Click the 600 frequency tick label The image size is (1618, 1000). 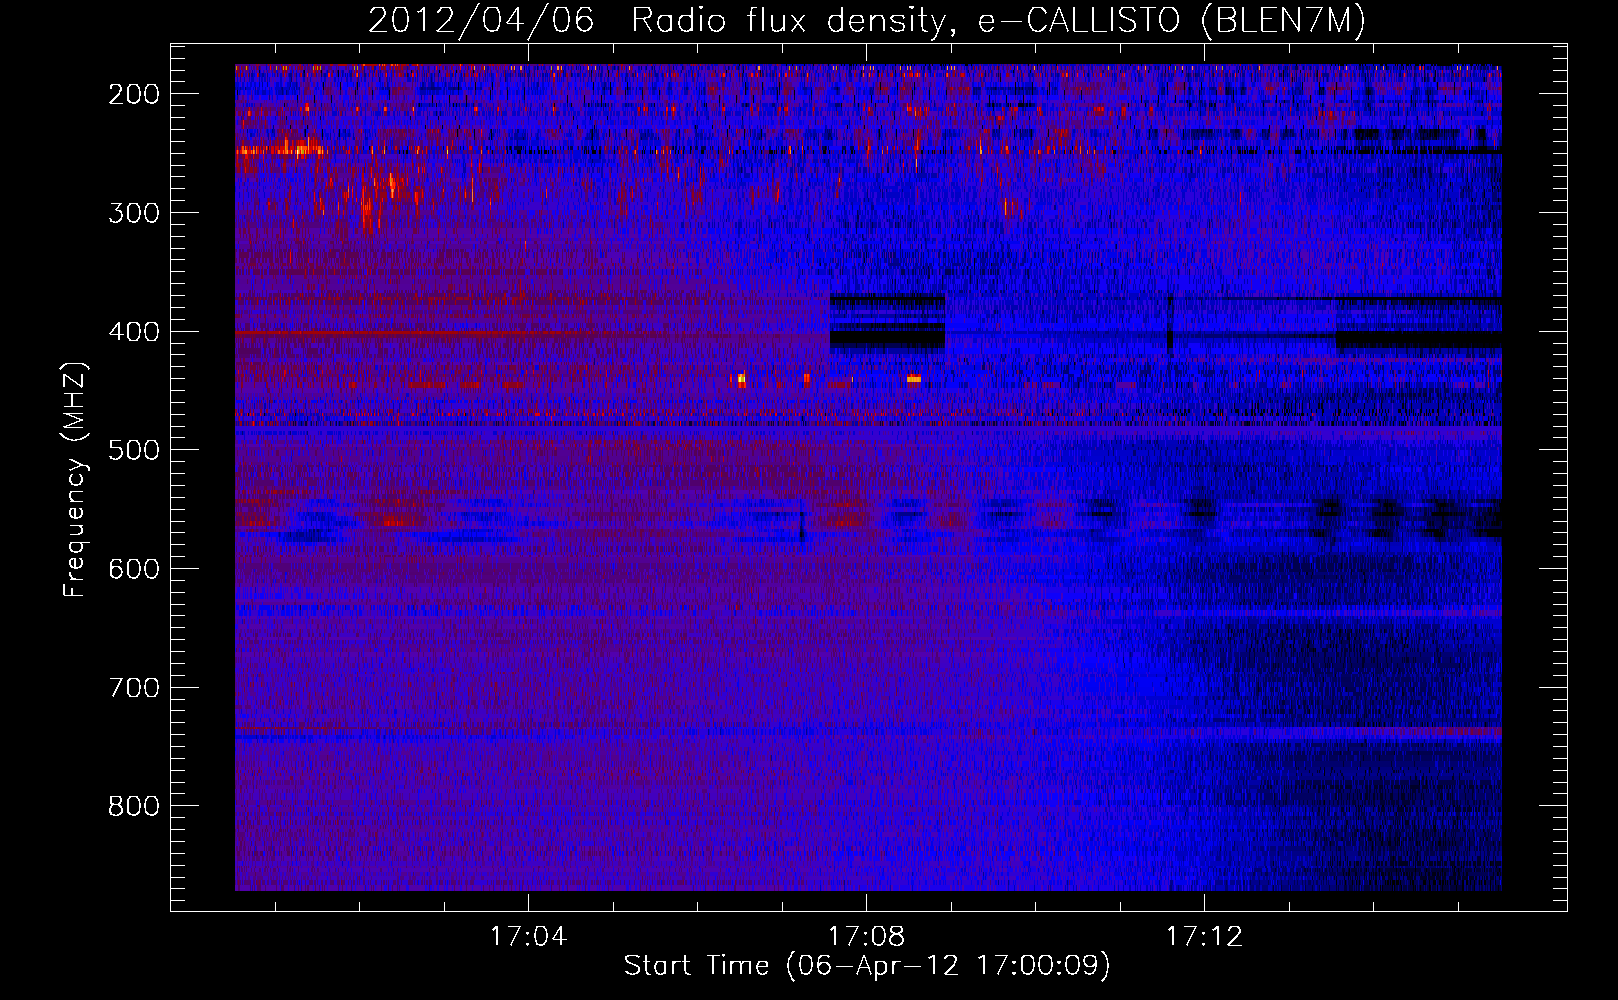pos(134,569)
